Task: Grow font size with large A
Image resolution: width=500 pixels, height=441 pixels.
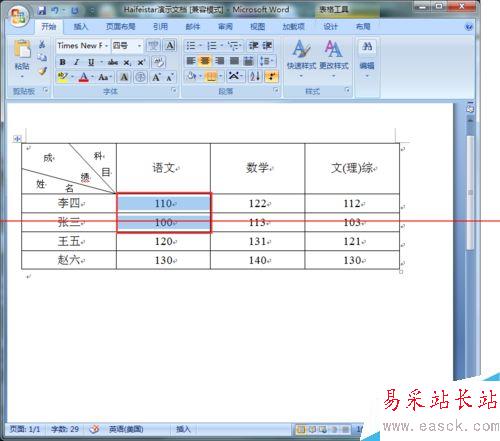Action: [156, 77]
